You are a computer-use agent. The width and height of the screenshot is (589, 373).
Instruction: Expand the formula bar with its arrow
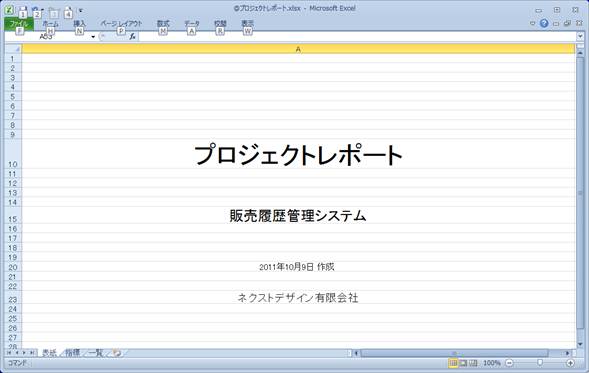point(580,36)
